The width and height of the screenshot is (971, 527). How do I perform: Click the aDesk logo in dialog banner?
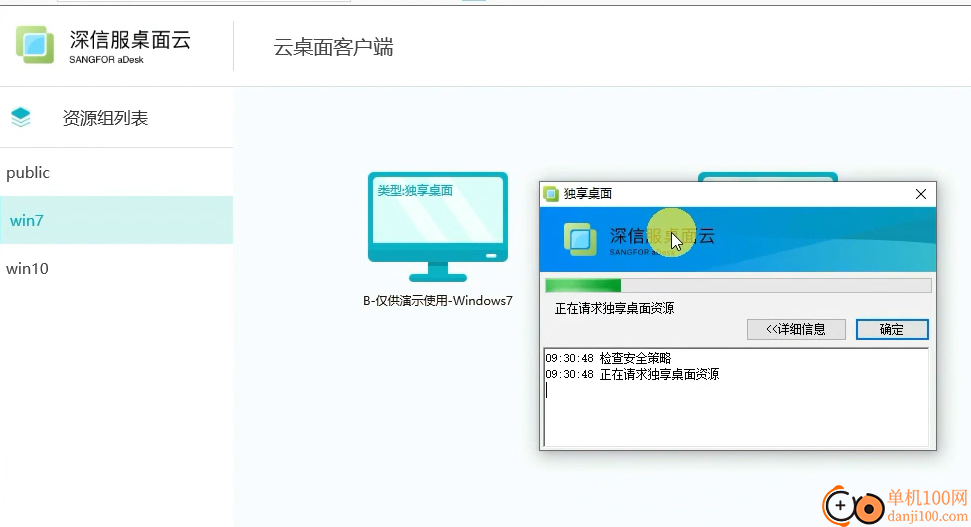pos(580,239)
